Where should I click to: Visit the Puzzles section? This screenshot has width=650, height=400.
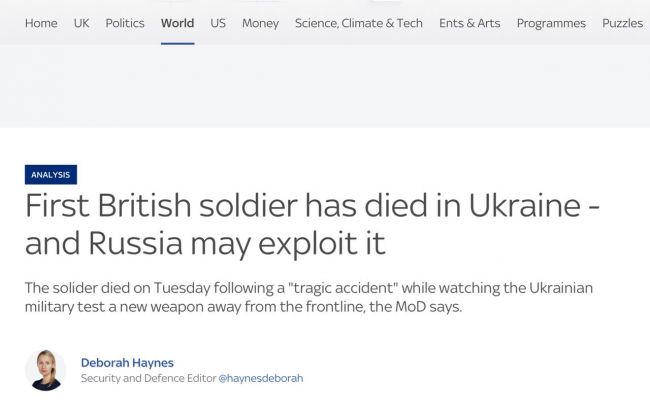[x=622, y=23]
